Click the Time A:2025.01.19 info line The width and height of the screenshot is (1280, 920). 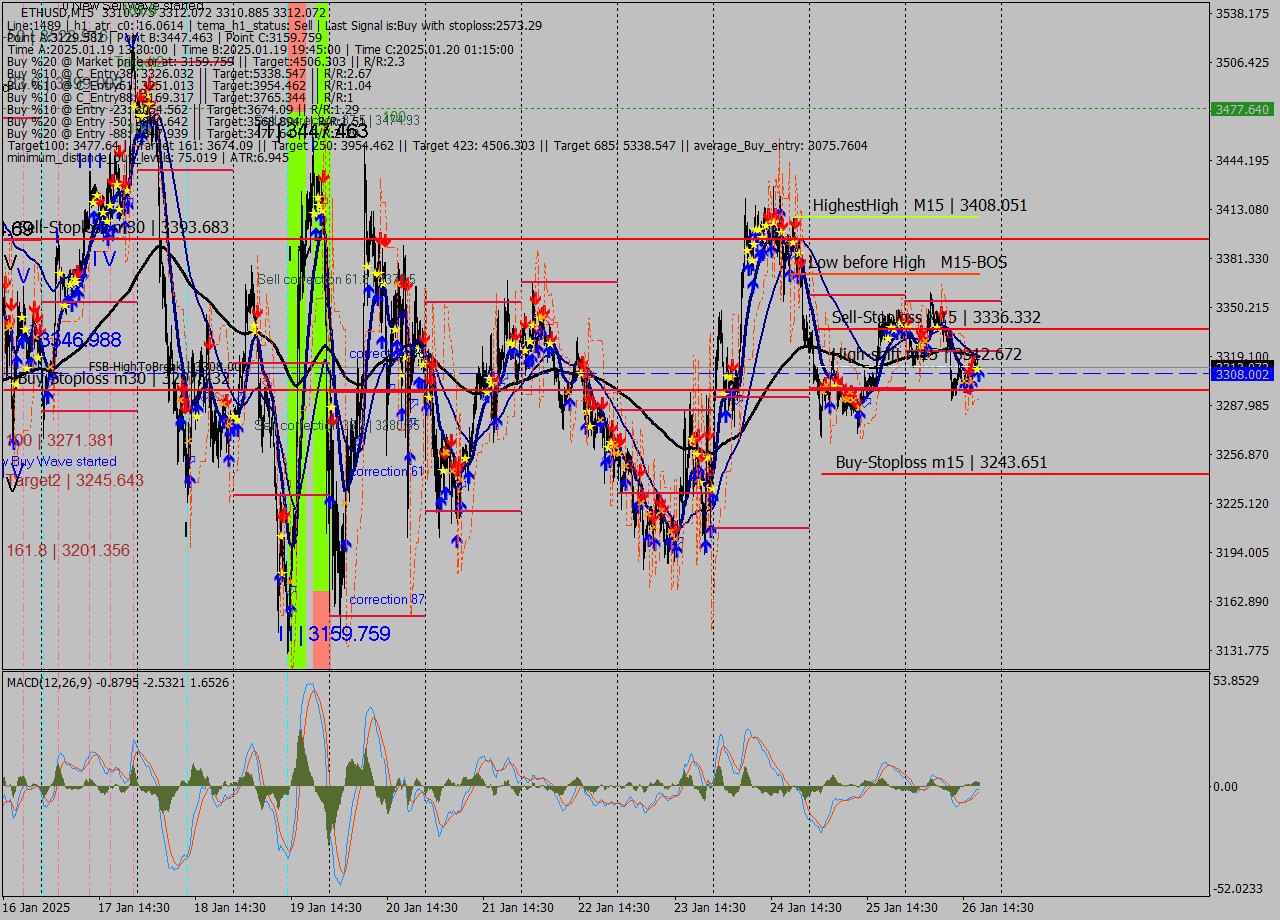pos(260,49)
